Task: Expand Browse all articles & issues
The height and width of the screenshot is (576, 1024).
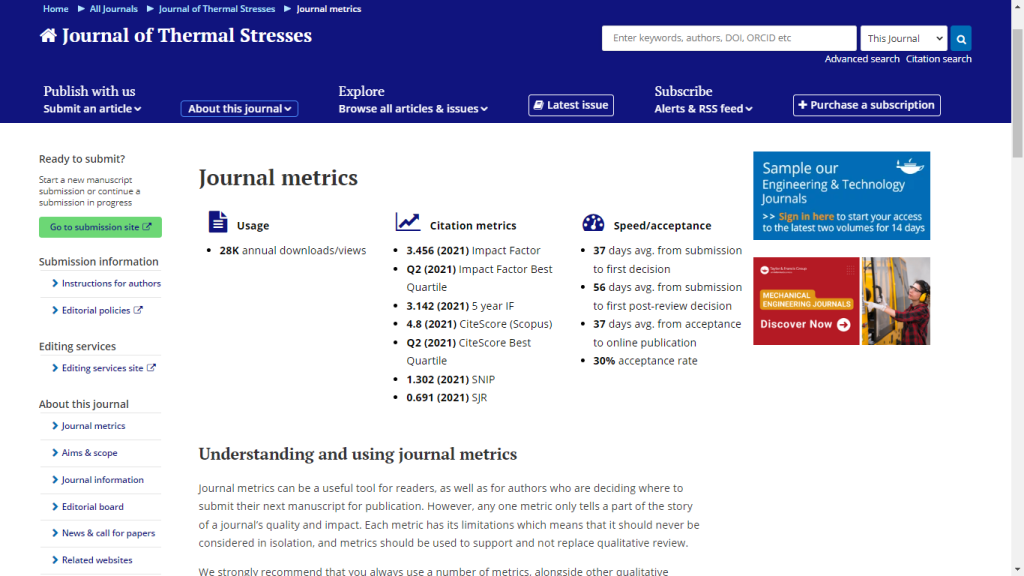Action: (413, 108)
